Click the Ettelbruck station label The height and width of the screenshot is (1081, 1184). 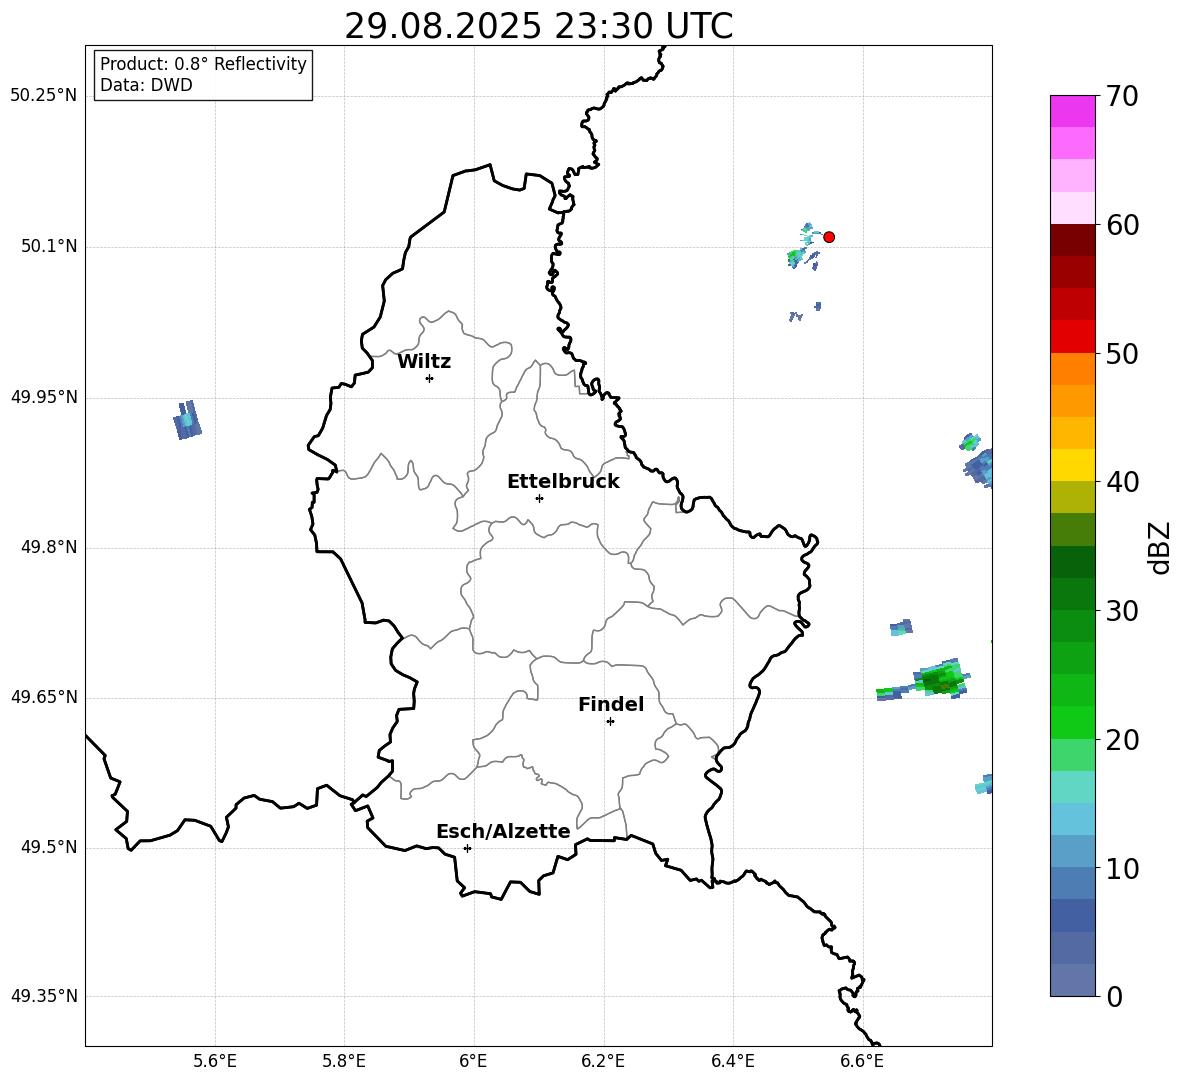click(x=563, y=482)
